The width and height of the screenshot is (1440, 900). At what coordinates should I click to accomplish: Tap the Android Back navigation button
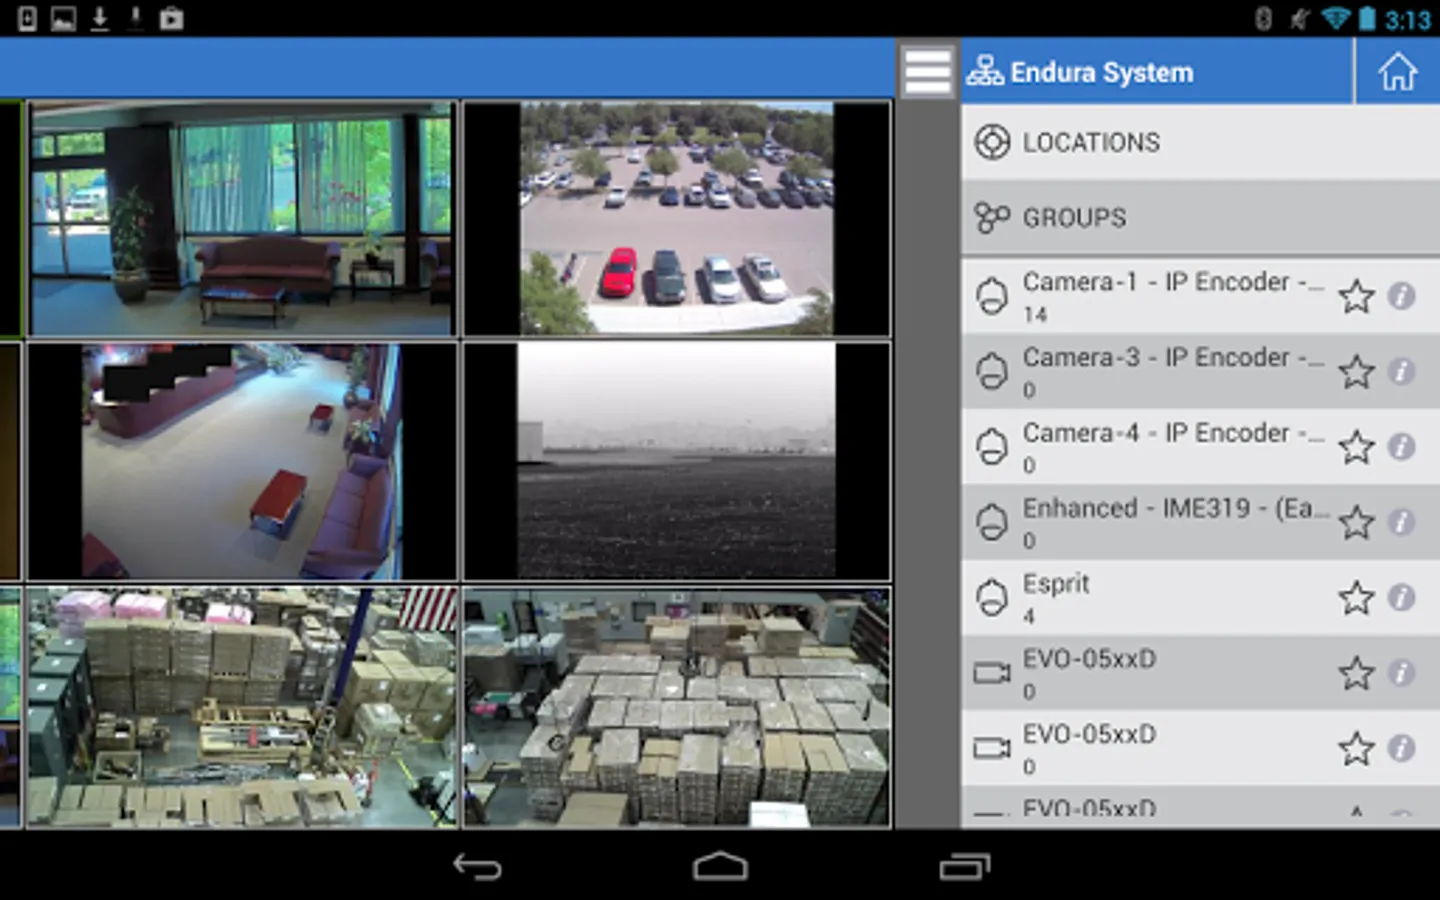(x=477, y=866)
